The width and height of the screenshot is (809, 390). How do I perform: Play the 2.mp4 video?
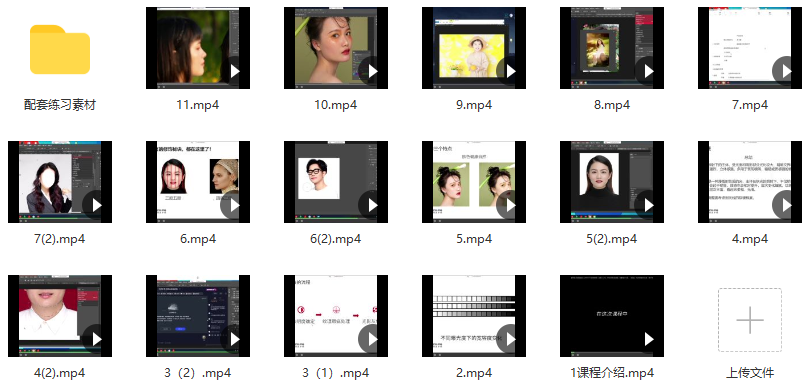[511, 339]
